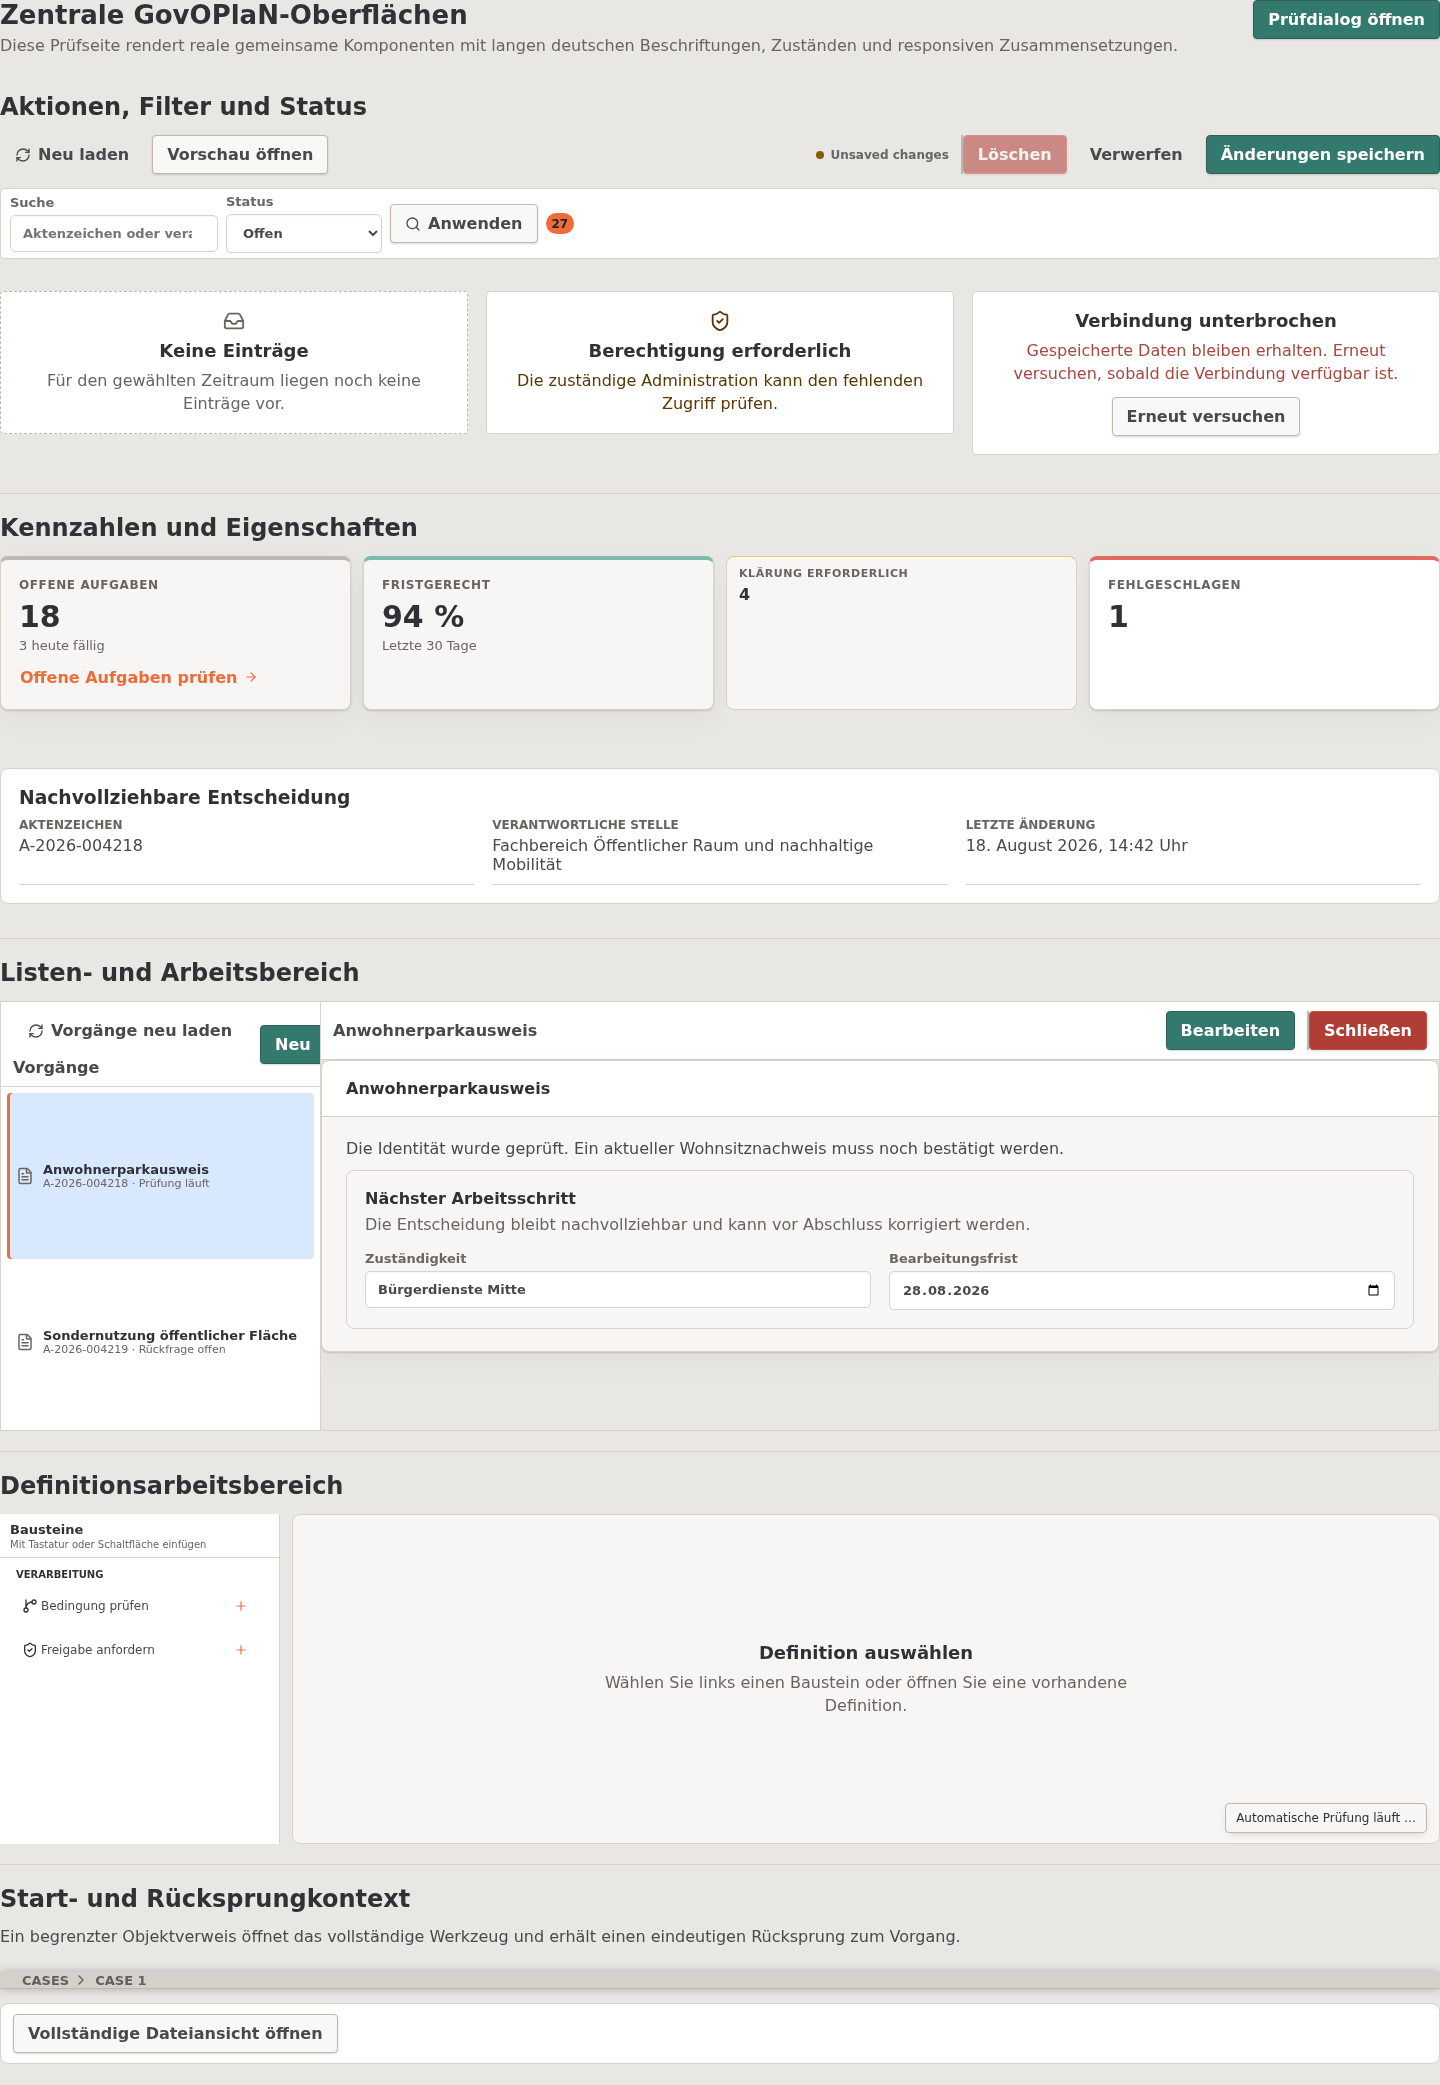Click Änderungen speichern button
The width and height of the screenshot is (1440, 2085).
pos(1322,155)
